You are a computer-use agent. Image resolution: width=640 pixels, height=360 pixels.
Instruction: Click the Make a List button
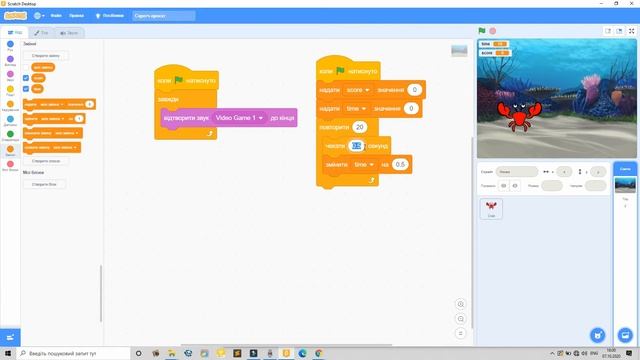pos(46,161)
